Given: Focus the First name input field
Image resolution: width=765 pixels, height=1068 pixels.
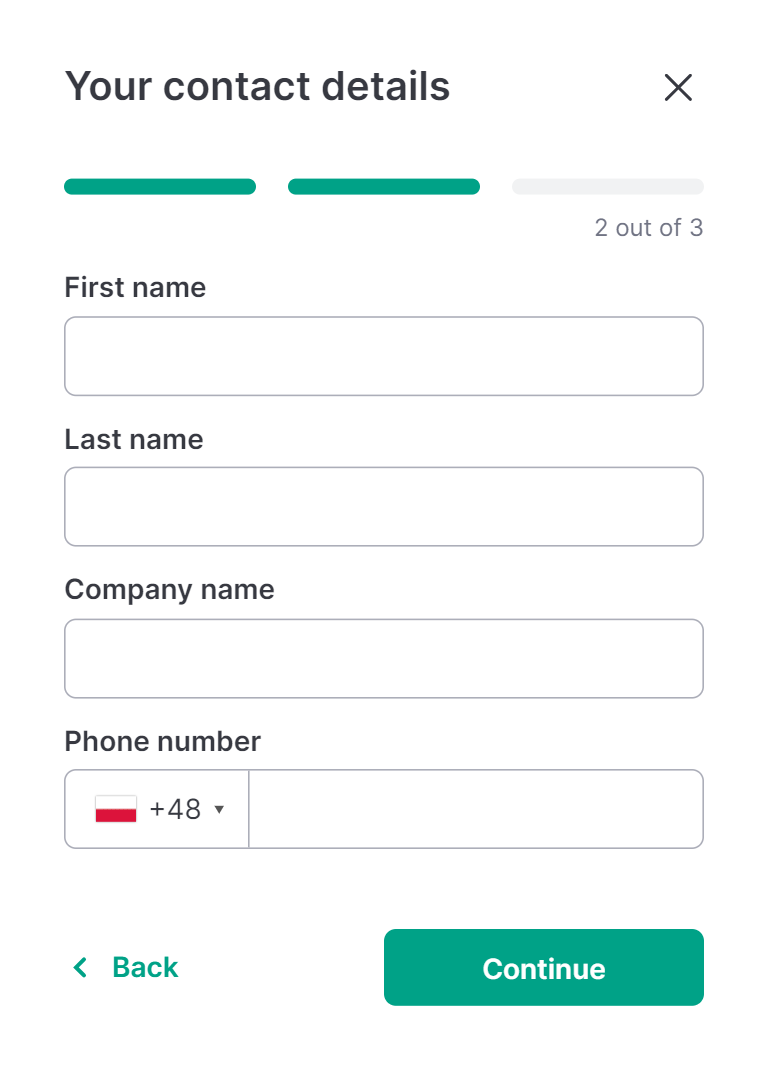Looking at the screenshot, I should 384,356.
